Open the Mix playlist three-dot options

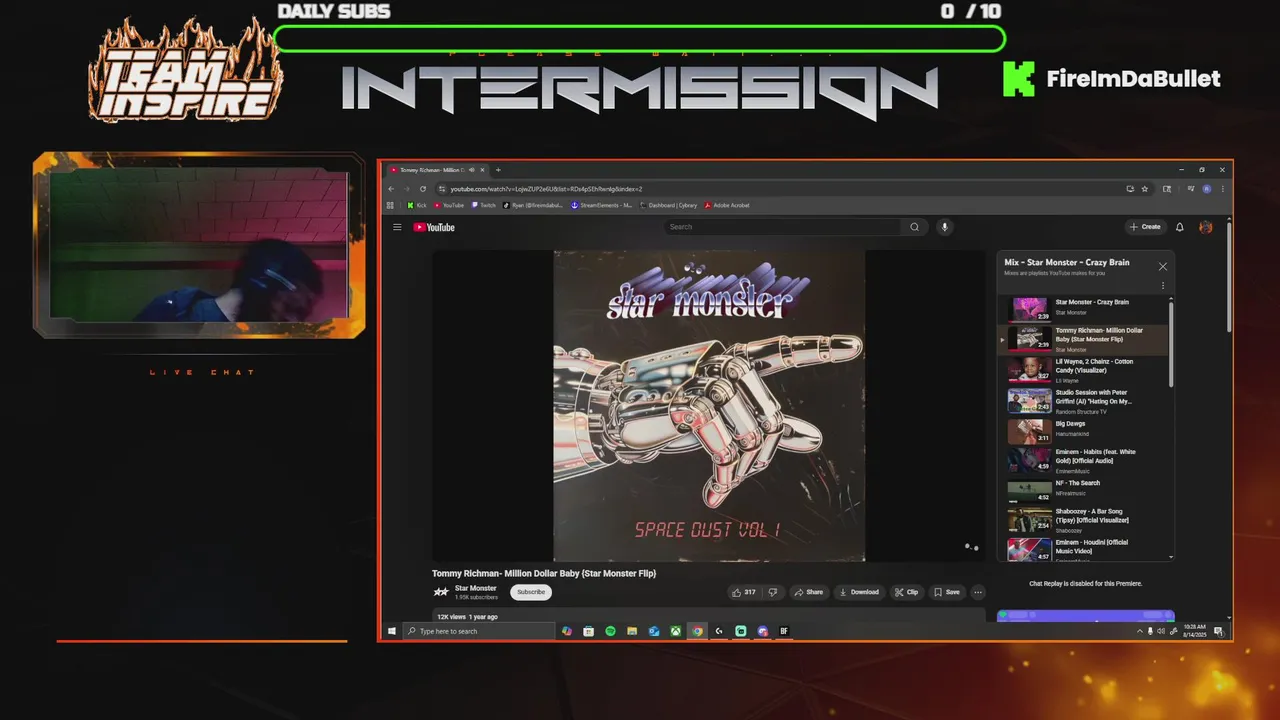(x=1163, y=286)
